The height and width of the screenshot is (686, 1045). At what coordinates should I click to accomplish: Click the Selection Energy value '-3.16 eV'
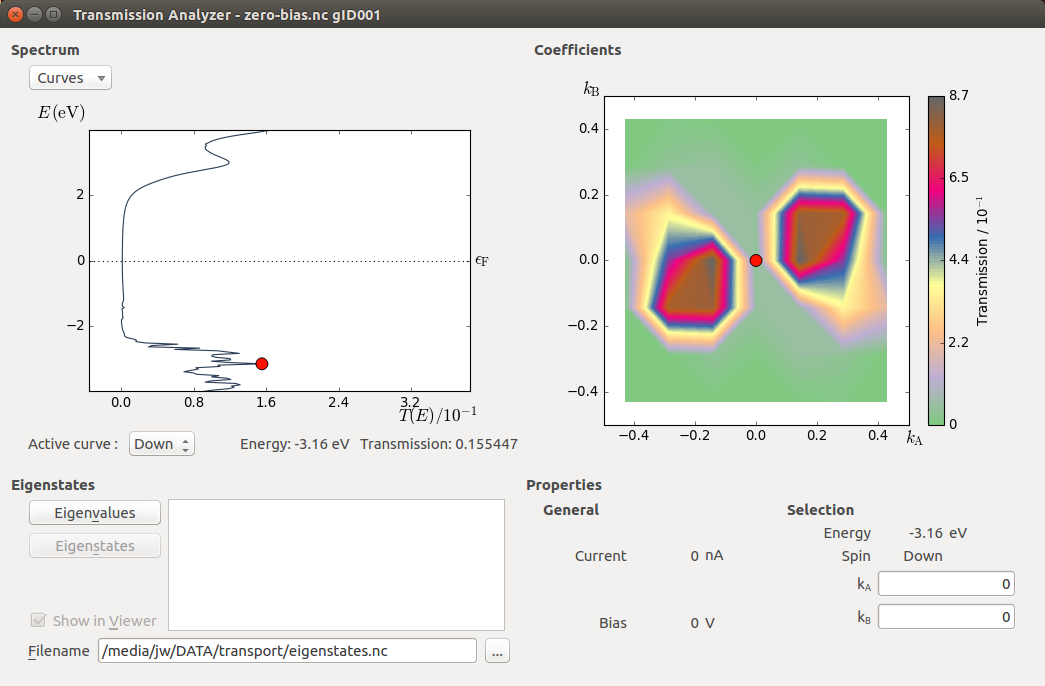938,533
